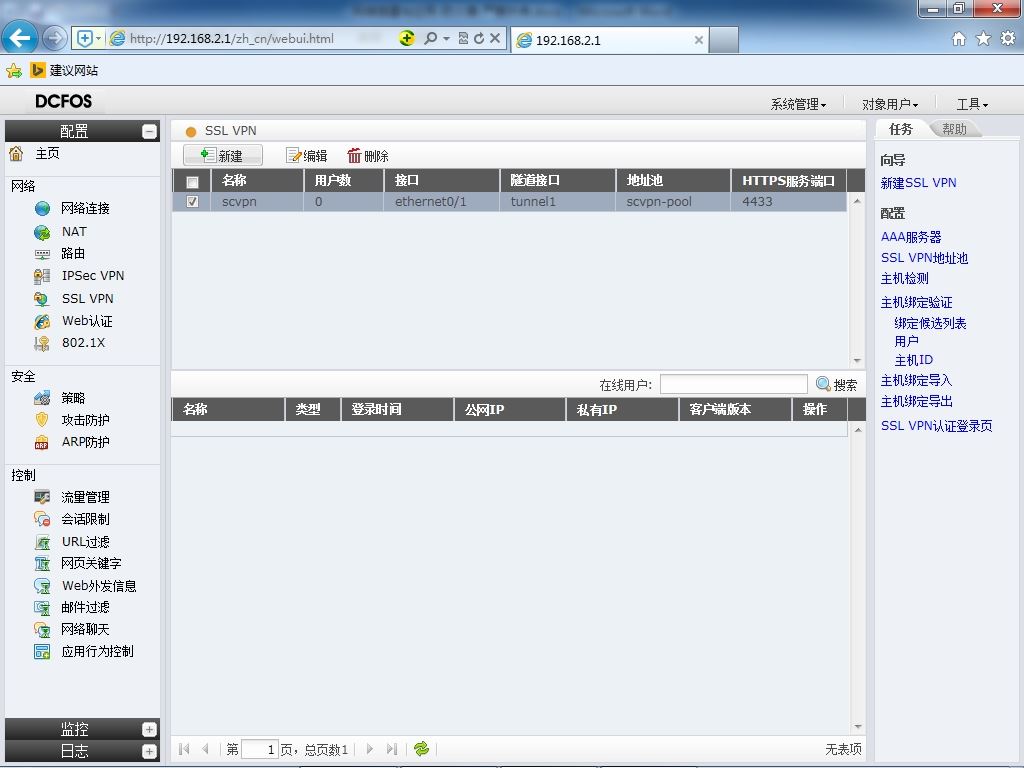
Task: Click the 在线用户 search input field
Action: pos(733,384)
